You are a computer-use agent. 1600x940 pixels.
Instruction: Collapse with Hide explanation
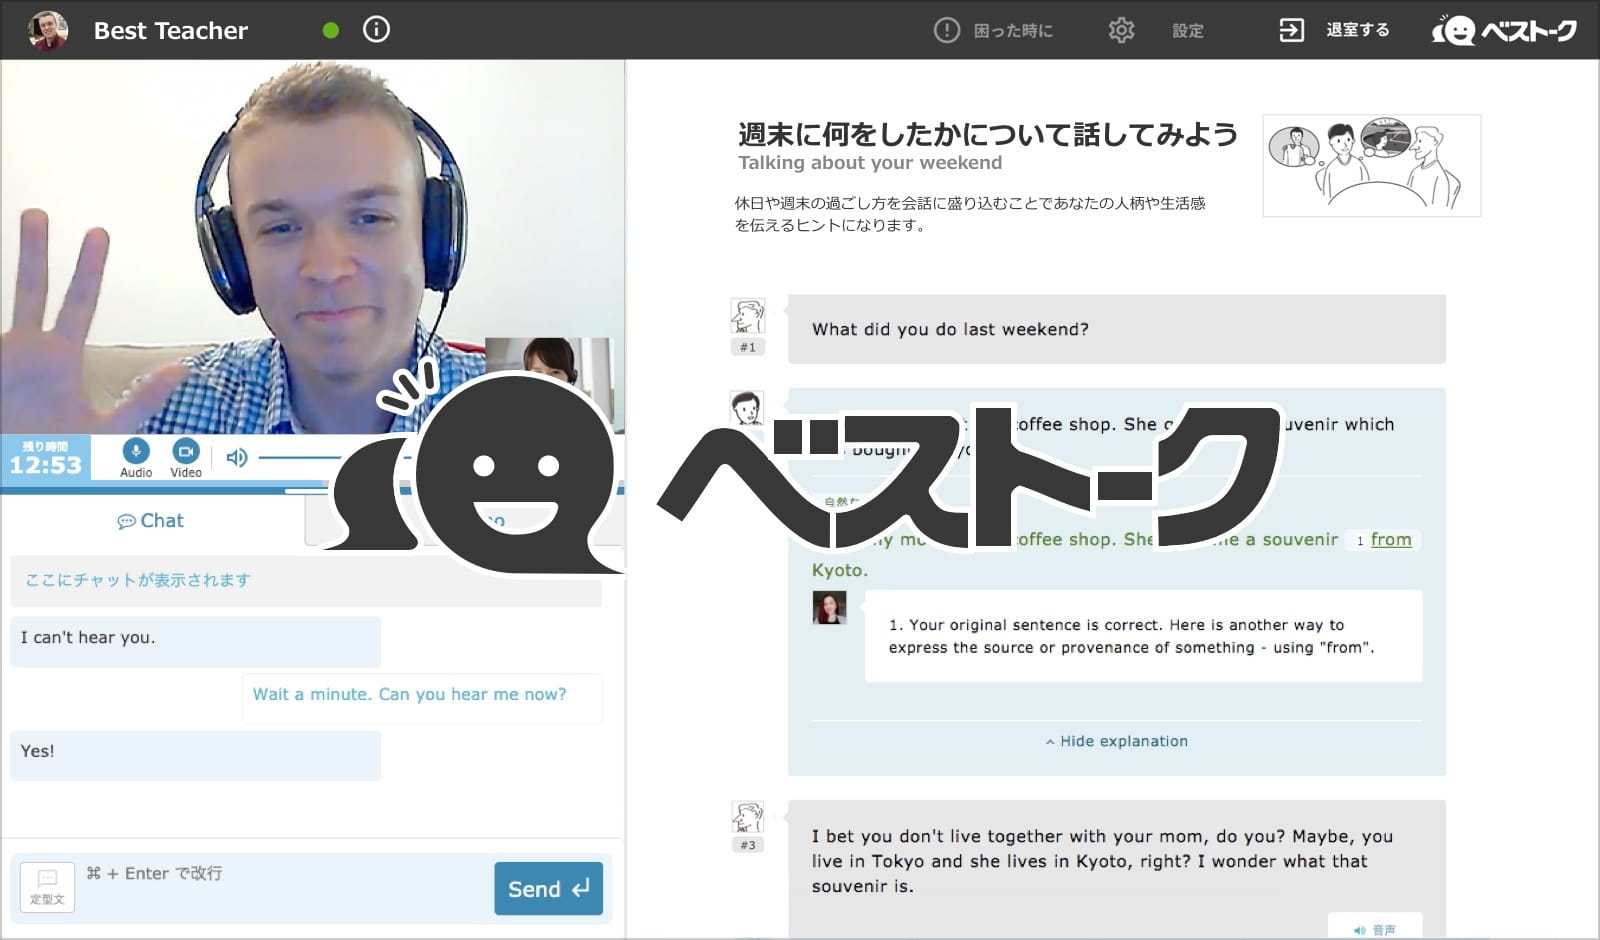[1117, 741]
